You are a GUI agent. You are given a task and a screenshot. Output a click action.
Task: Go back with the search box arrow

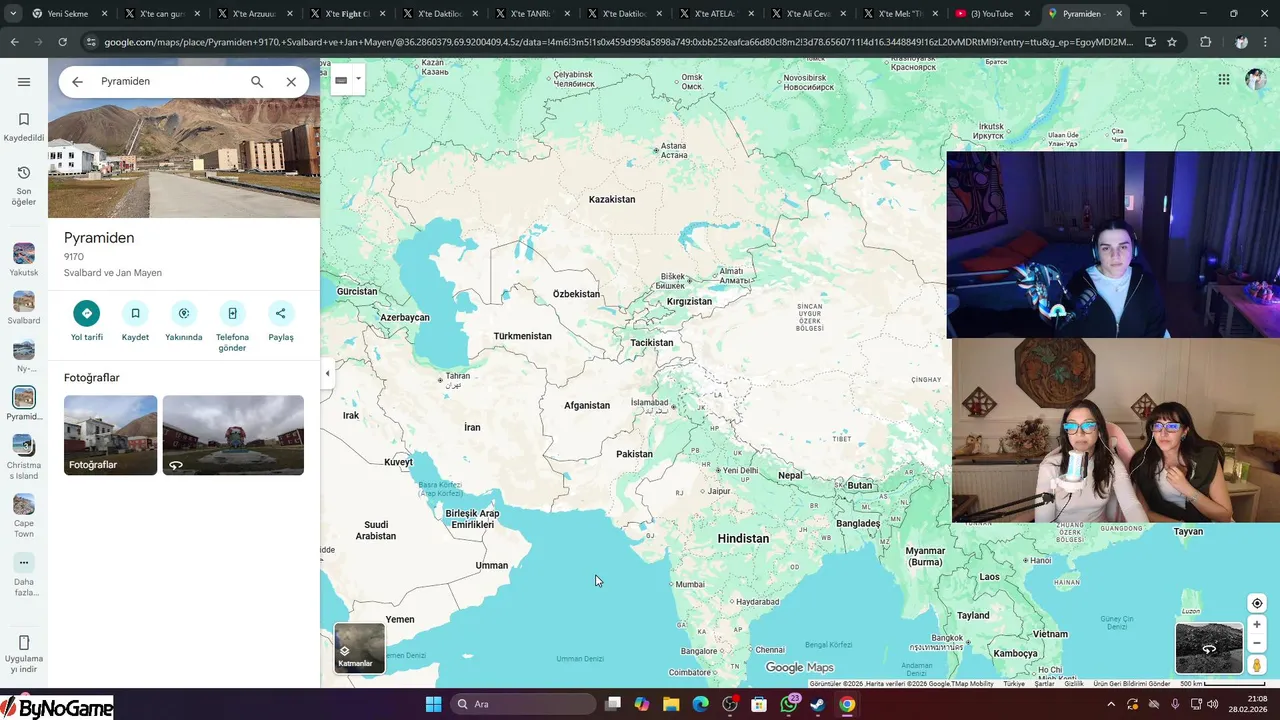point(77,82)
